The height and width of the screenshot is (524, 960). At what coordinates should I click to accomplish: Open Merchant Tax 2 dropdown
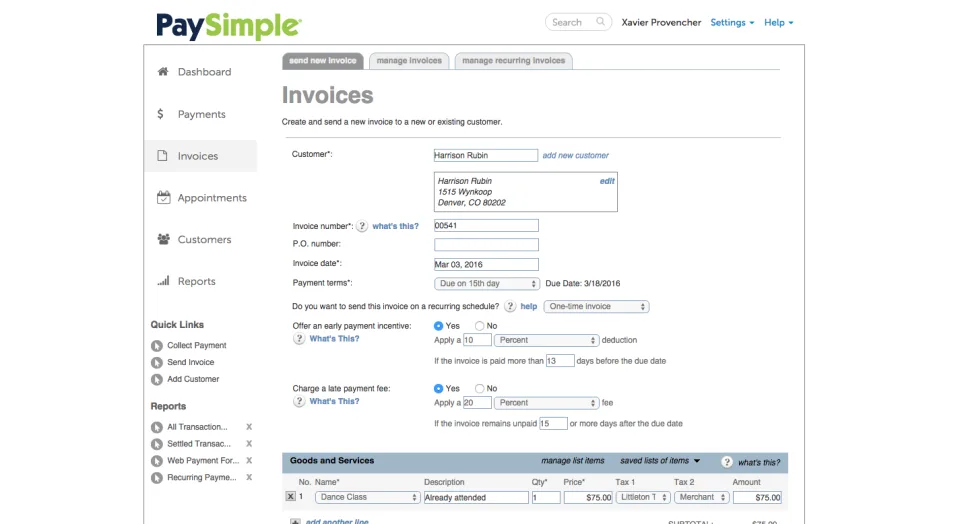(702, 497)
